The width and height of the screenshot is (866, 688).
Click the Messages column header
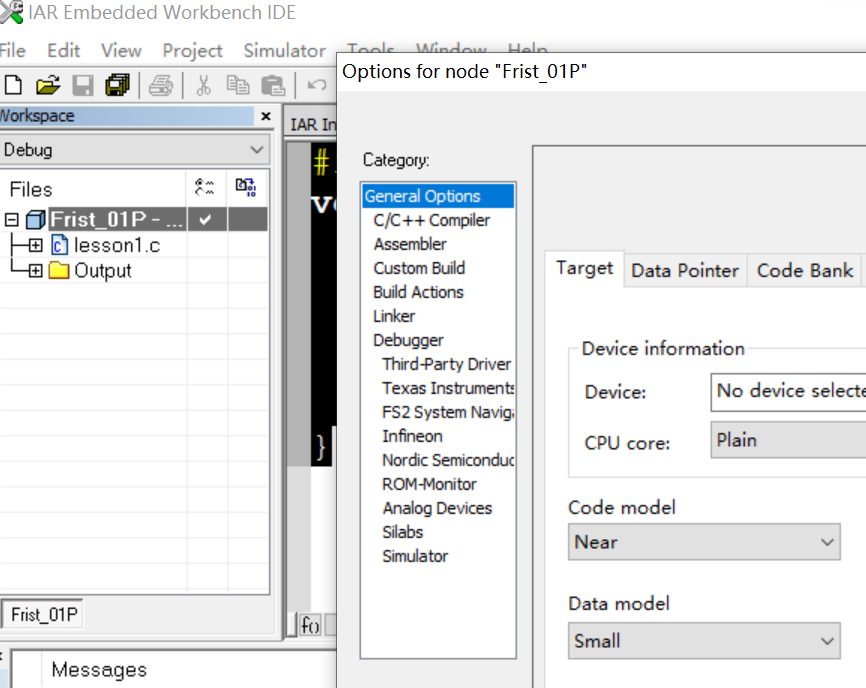point(99,670)
